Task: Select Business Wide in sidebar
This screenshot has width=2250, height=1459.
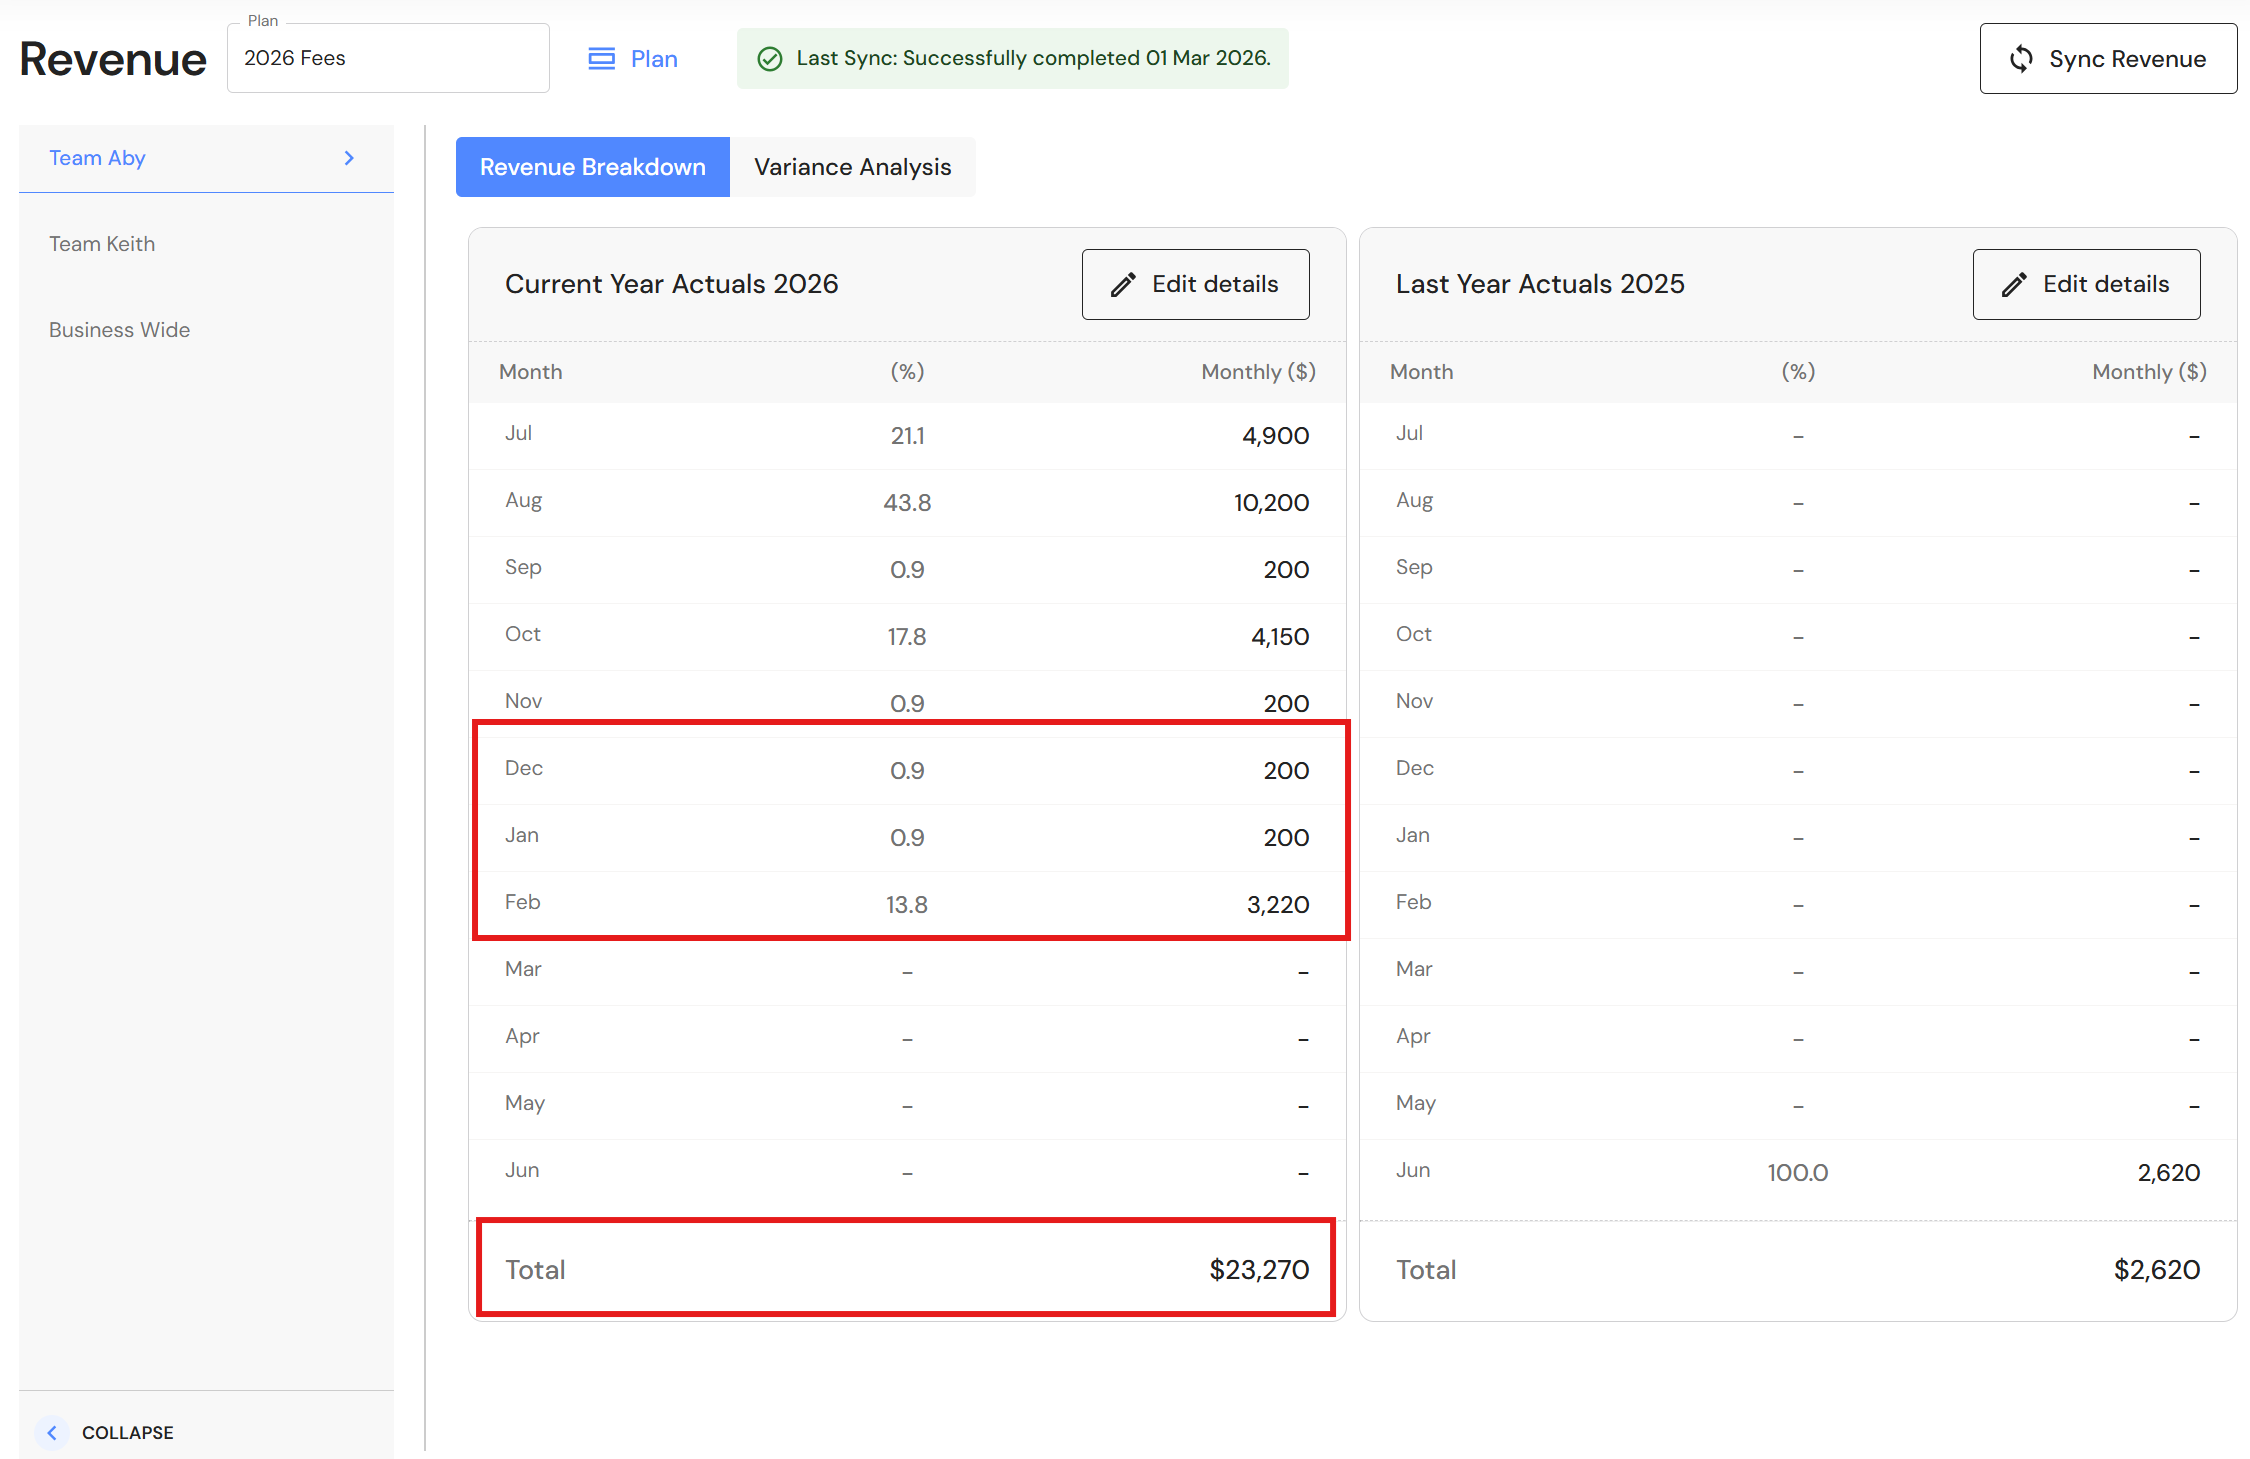Action: pyautogui.click(x=119, y=330)
